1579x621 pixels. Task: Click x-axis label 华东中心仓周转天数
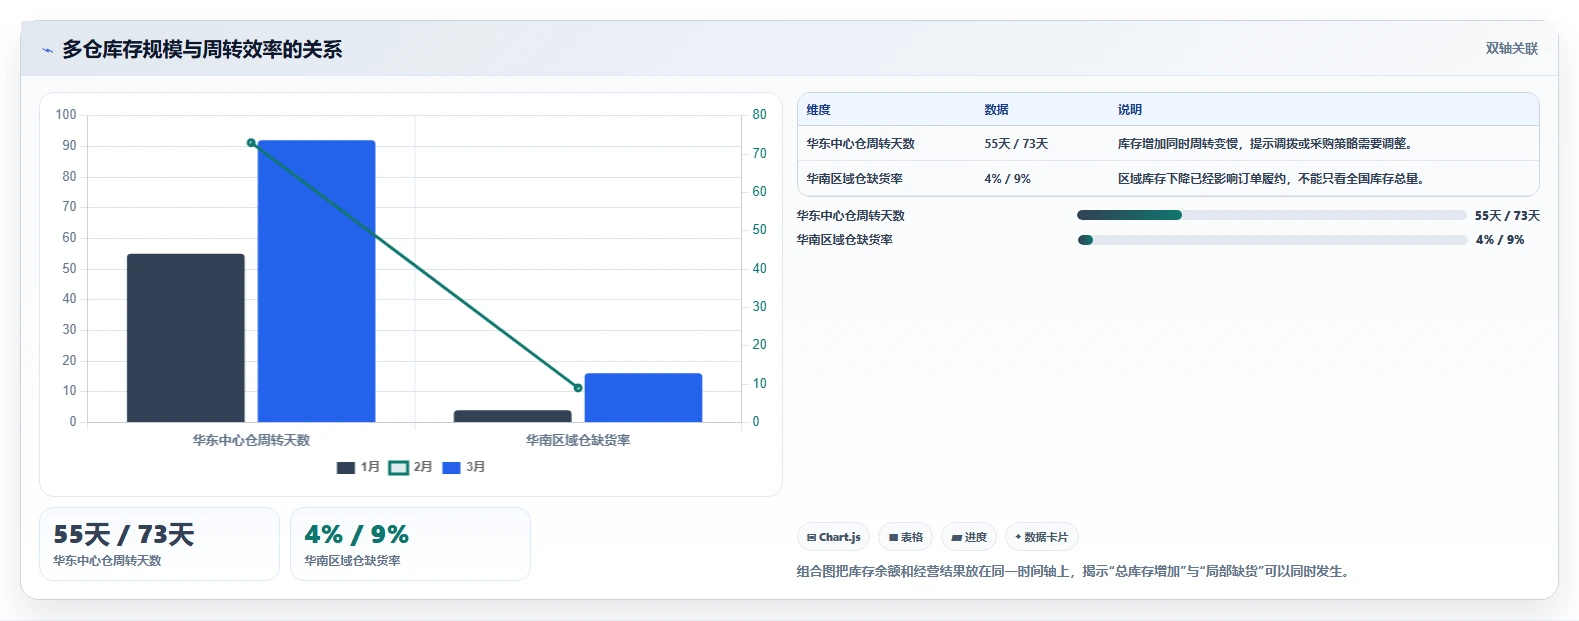tap(251, 440)
